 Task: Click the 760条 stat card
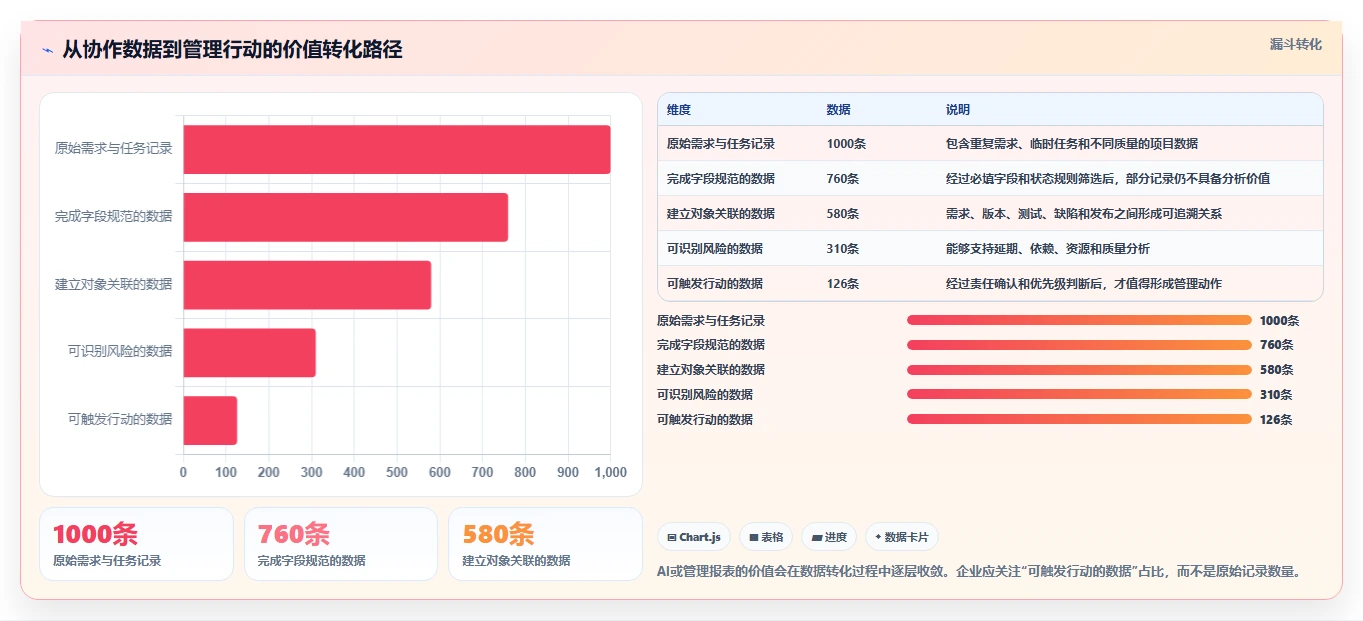pyautogui.click(x=341, y=544)
